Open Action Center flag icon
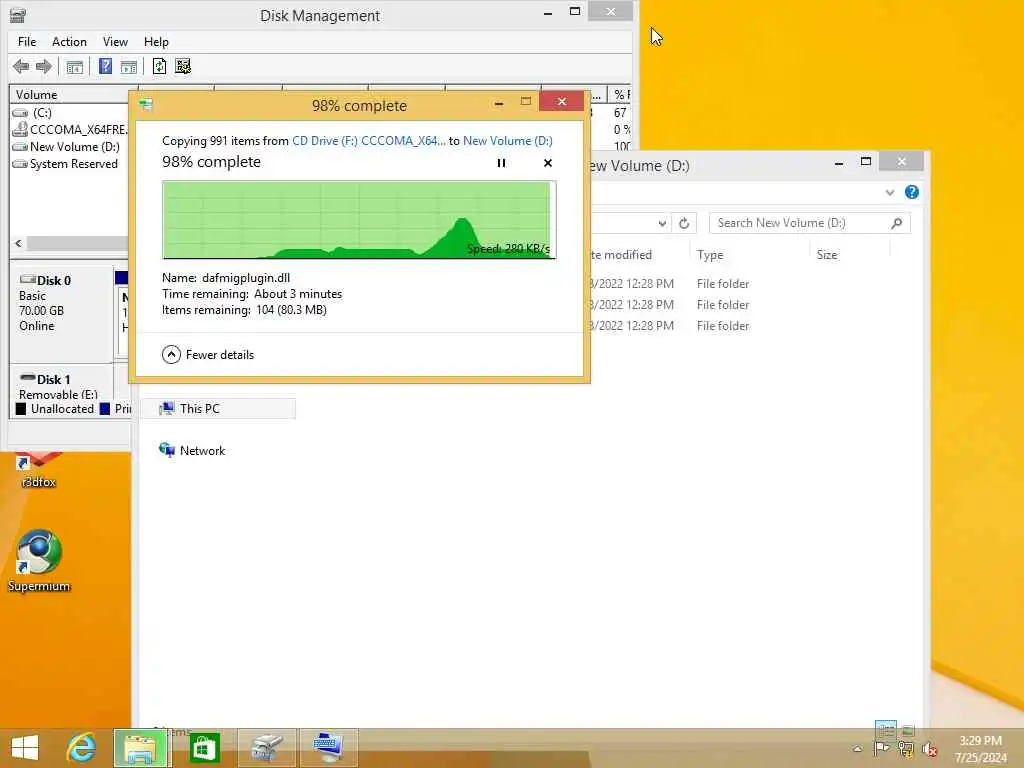 tap(881, 748)
